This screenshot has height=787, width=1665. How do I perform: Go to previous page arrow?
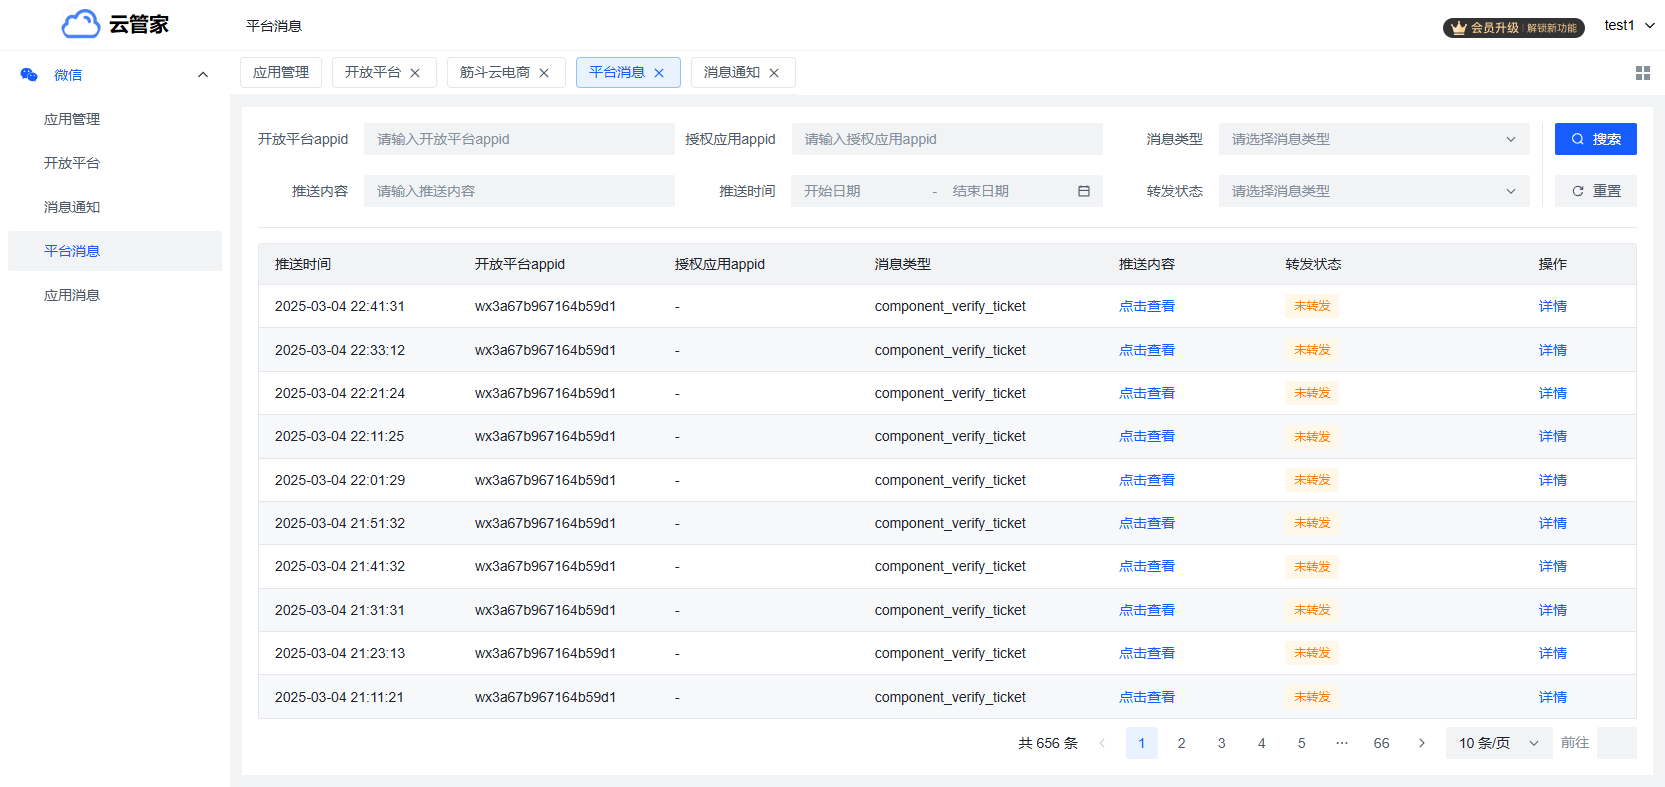pos(1102,743)
